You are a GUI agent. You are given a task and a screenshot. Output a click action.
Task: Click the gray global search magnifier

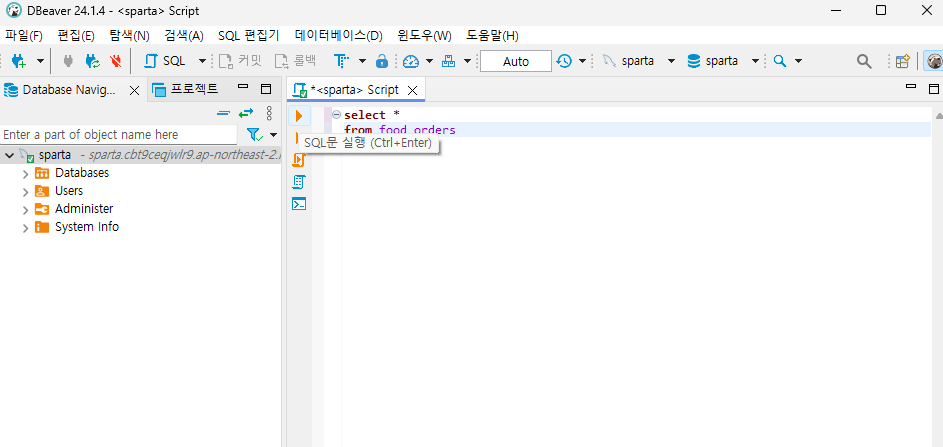[864, 61]
